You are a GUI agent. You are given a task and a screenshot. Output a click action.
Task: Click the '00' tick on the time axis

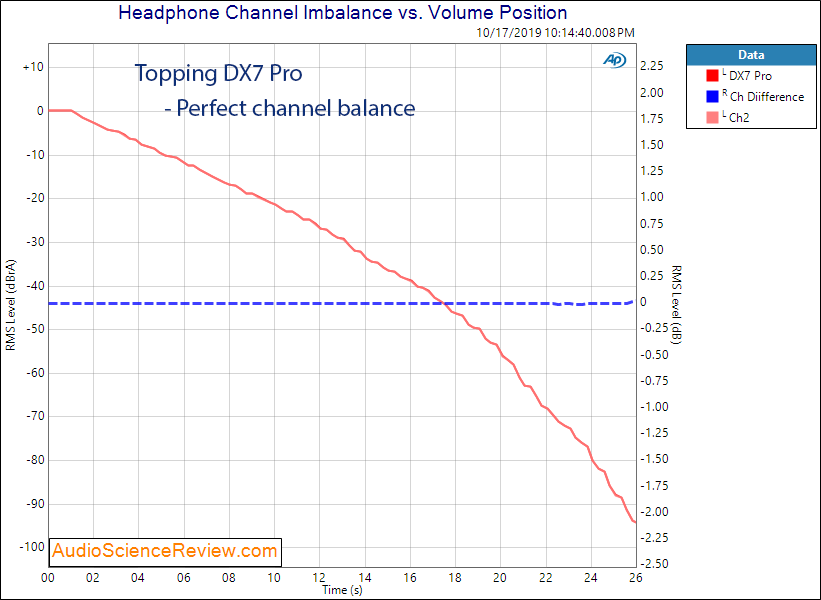click(48, 578)
